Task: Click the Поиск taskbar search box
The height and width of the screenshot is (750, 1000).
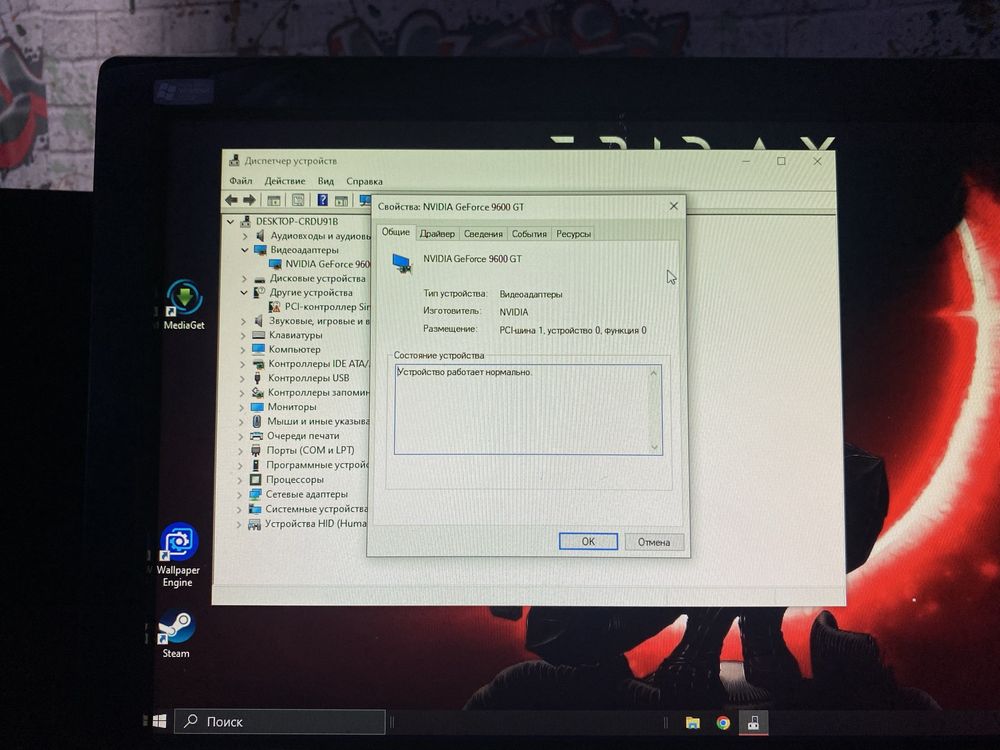Action: (280, 722)
